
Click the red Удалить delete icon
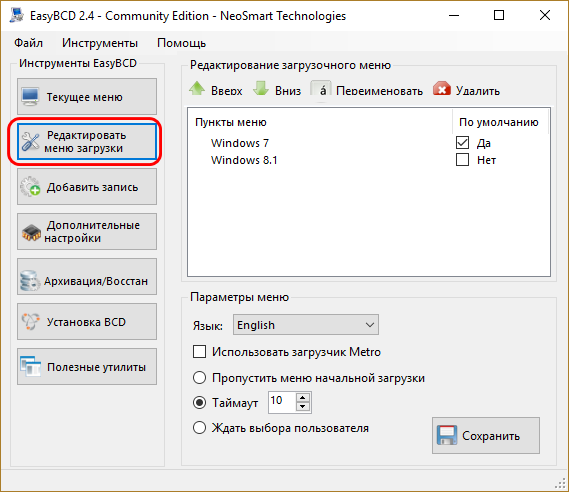(442, 89)
